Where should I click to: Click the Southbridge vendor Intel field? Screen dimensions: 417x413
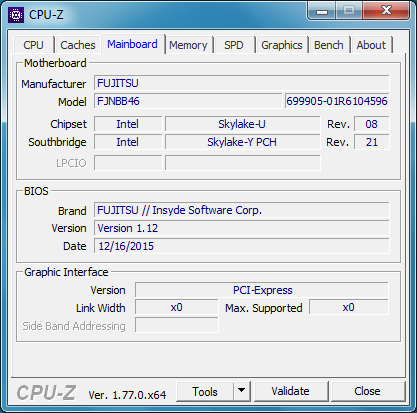(x=128, y=142)
